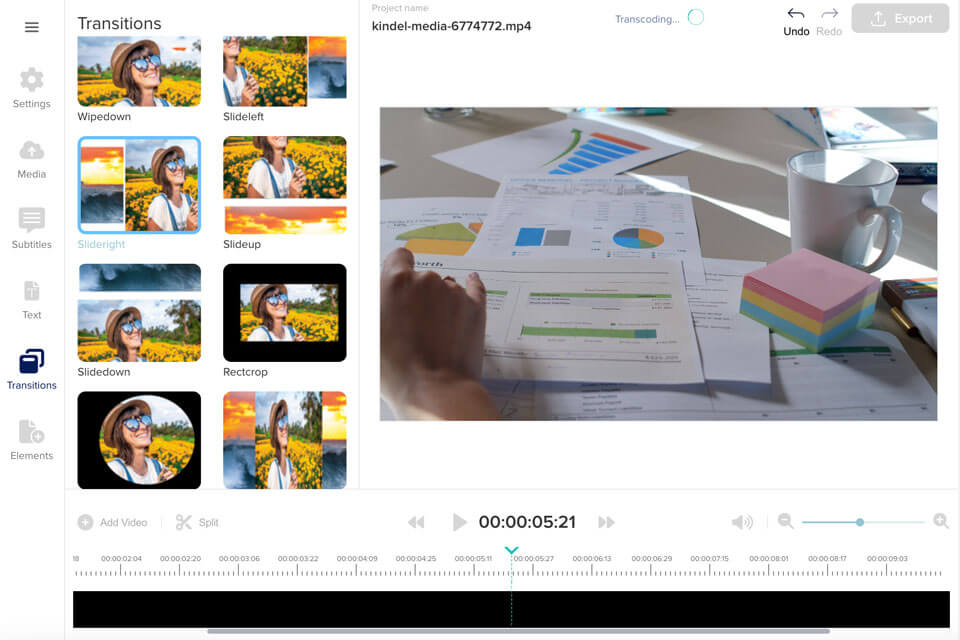
Task: Click the Transcoding status text
Action: (647, 19)
